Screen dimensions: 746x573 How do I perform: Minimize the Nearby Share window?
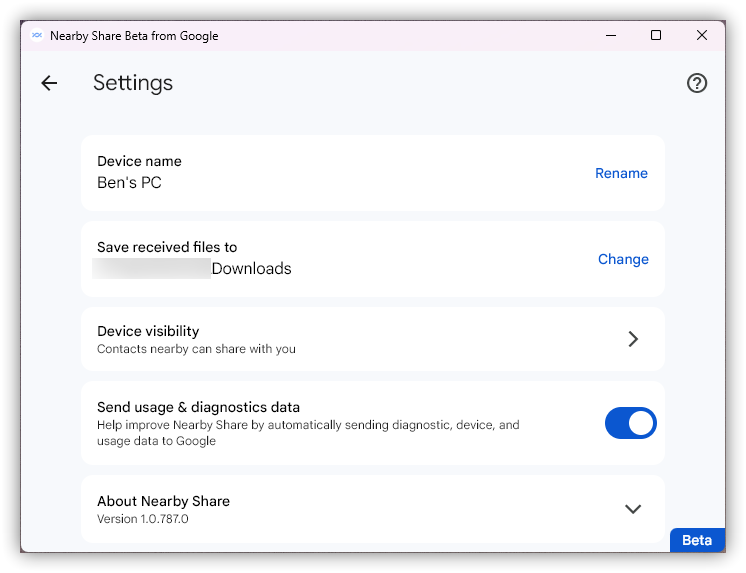pyautogui.click(x=610, y=36)
